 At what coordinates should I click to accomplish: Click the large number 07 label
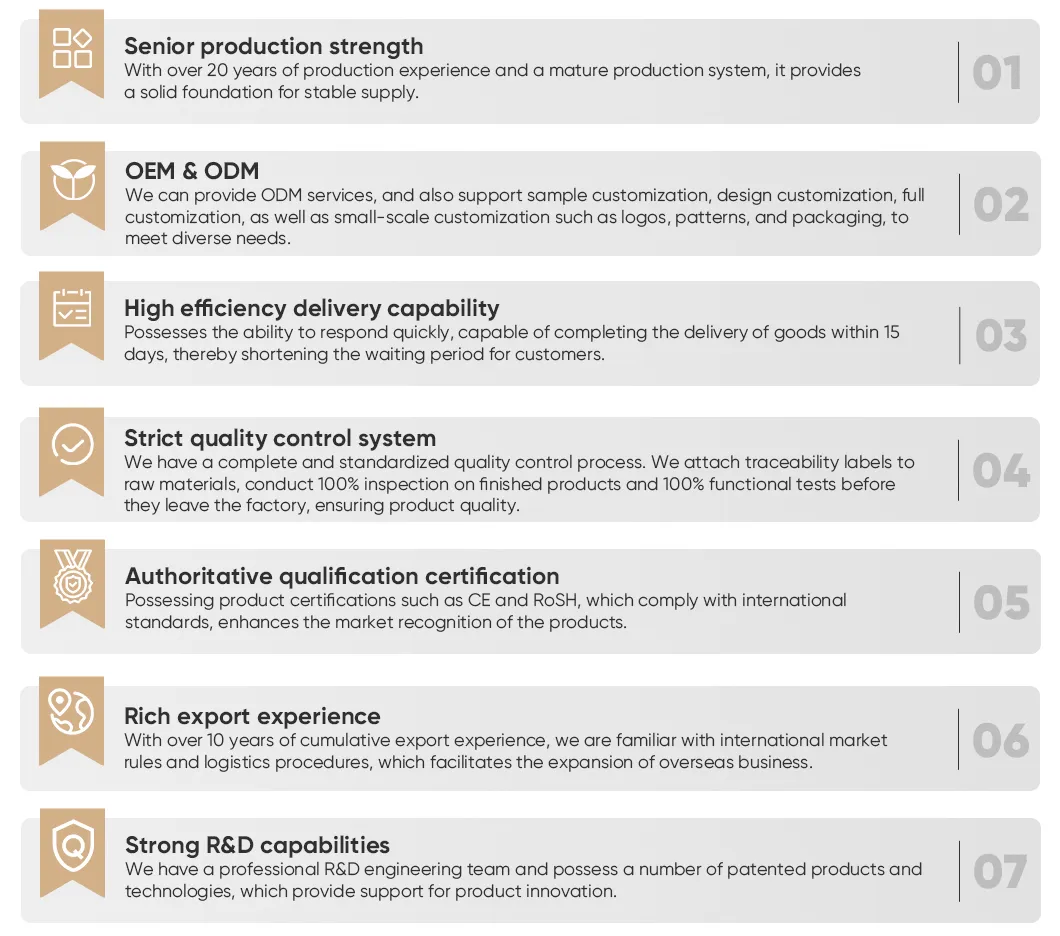click(1000, 872)
